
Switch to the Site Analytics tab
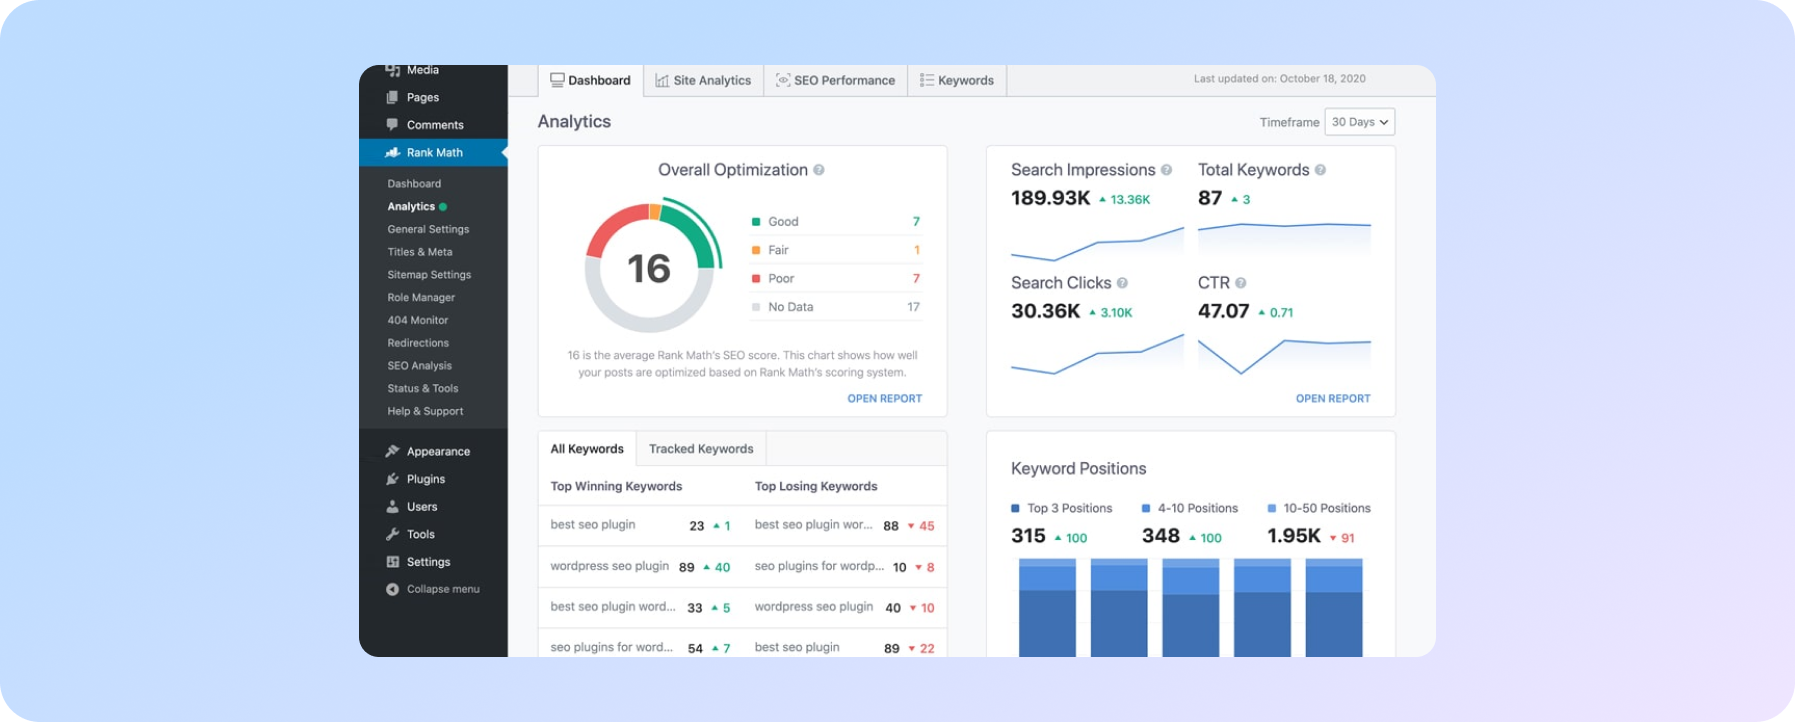pos(703,81)
